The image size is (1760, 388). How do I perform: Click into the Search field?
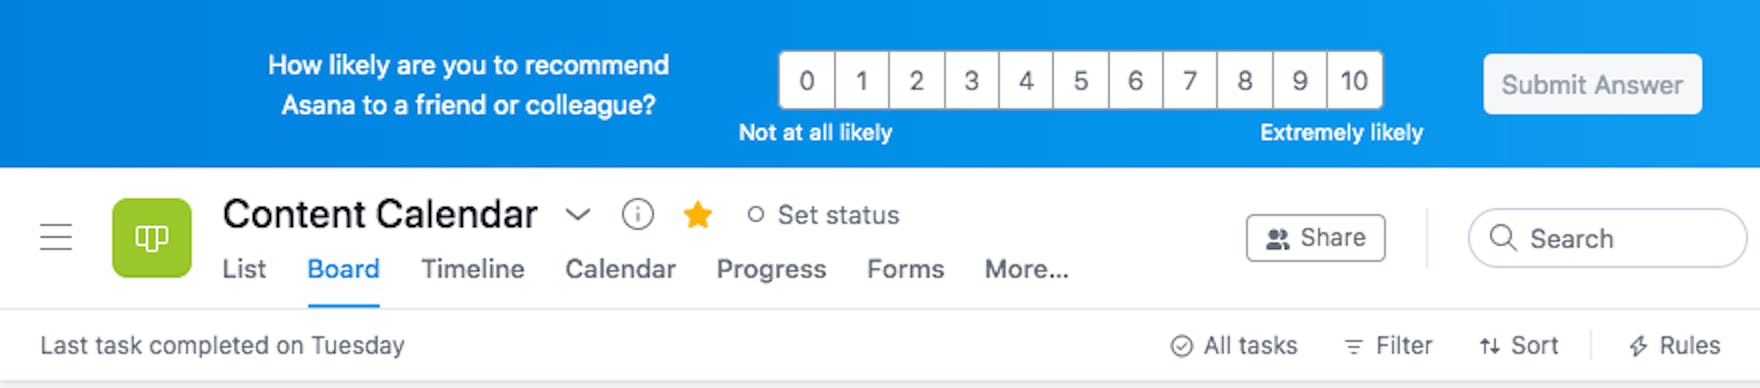tap(1607, 238)
